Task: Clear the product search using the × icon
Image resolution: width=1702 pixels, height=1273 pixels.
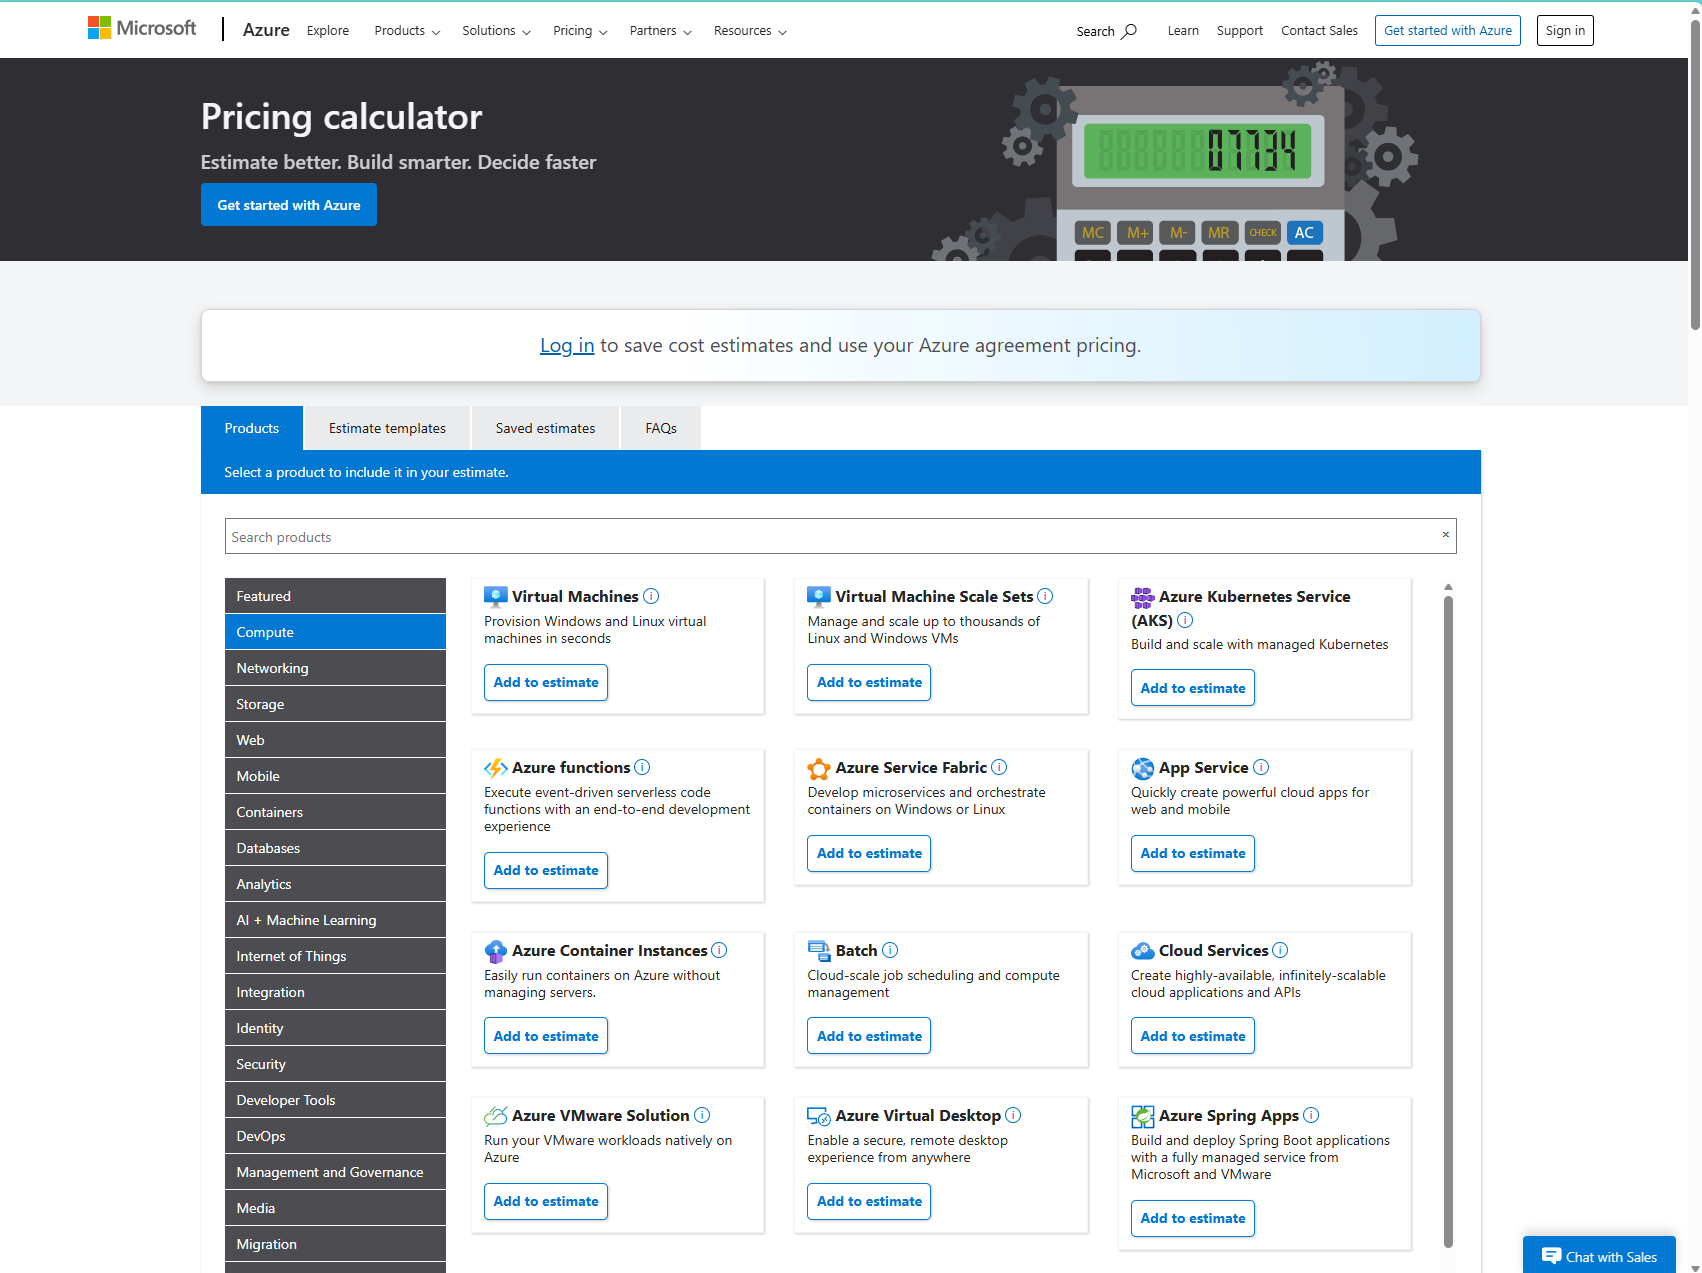Action: coord(1445,535)
